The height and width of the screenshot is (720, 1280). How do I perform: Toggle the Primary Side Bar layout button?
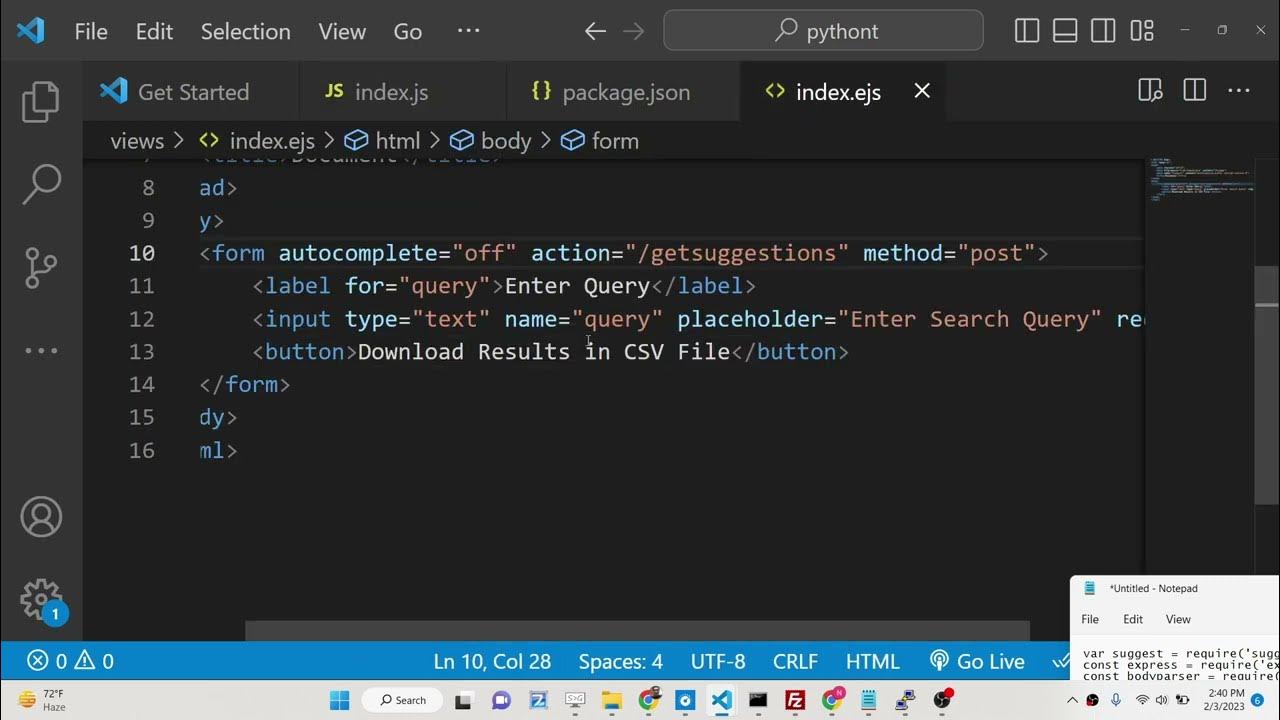(1027, 31)
